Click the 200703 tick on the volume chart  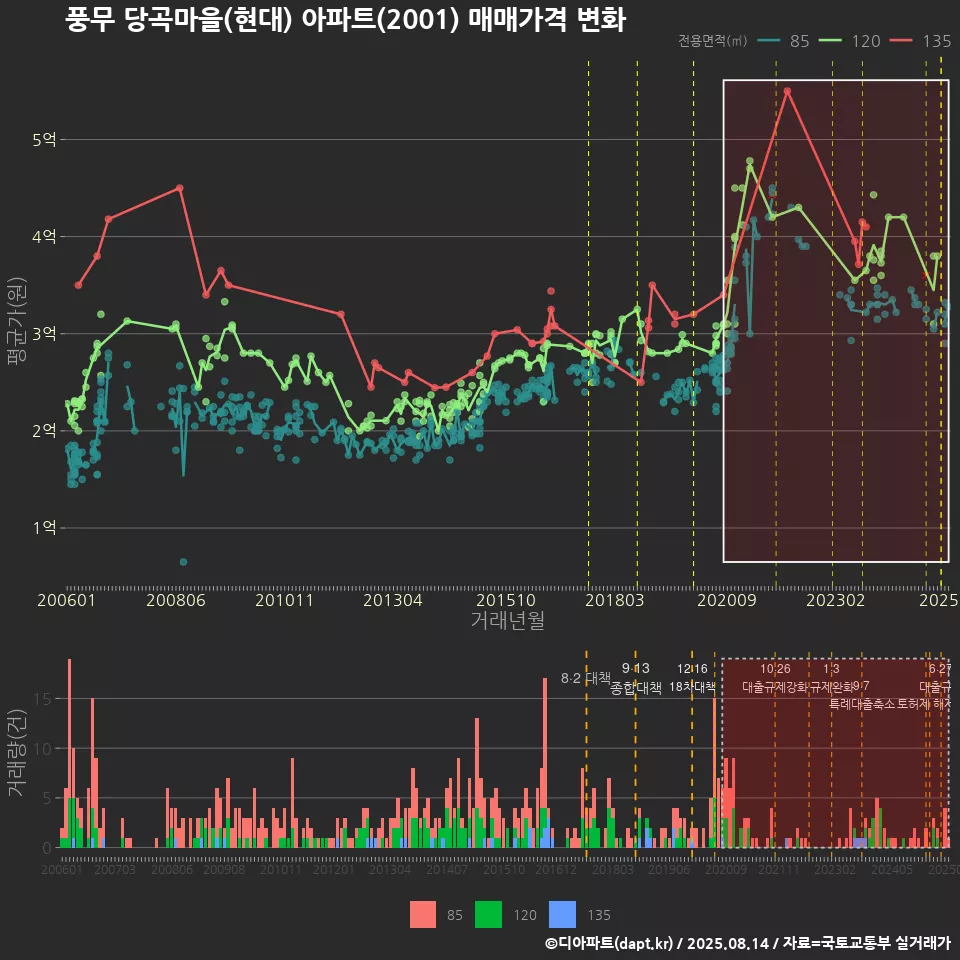[x=114, y=869]
